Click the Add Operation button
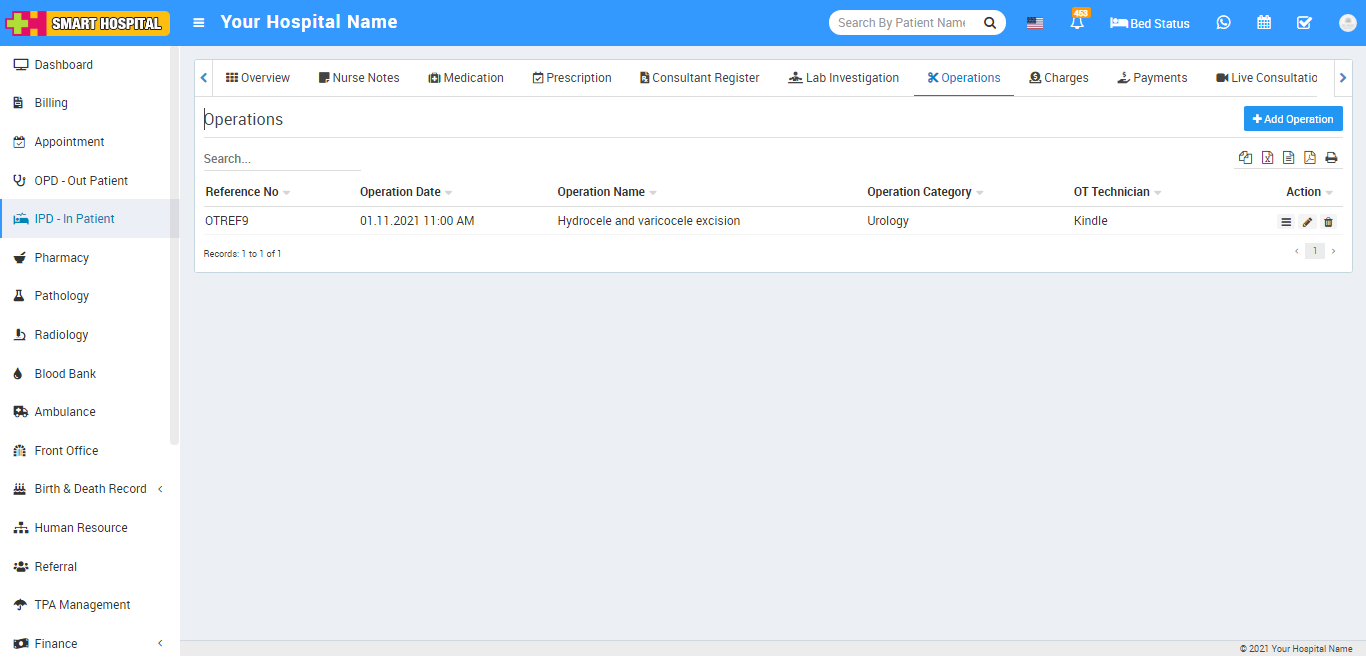Screen dimensions: 1366x657 1292,119
